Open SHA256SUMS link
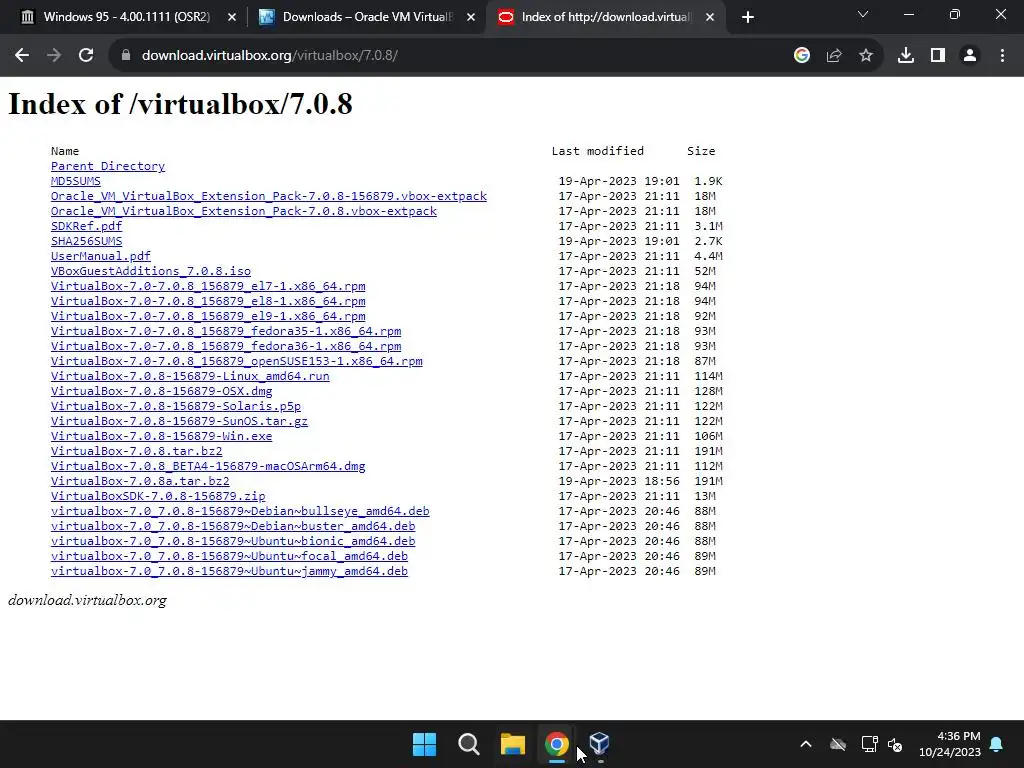1024x768 pixels. point(86,241)
